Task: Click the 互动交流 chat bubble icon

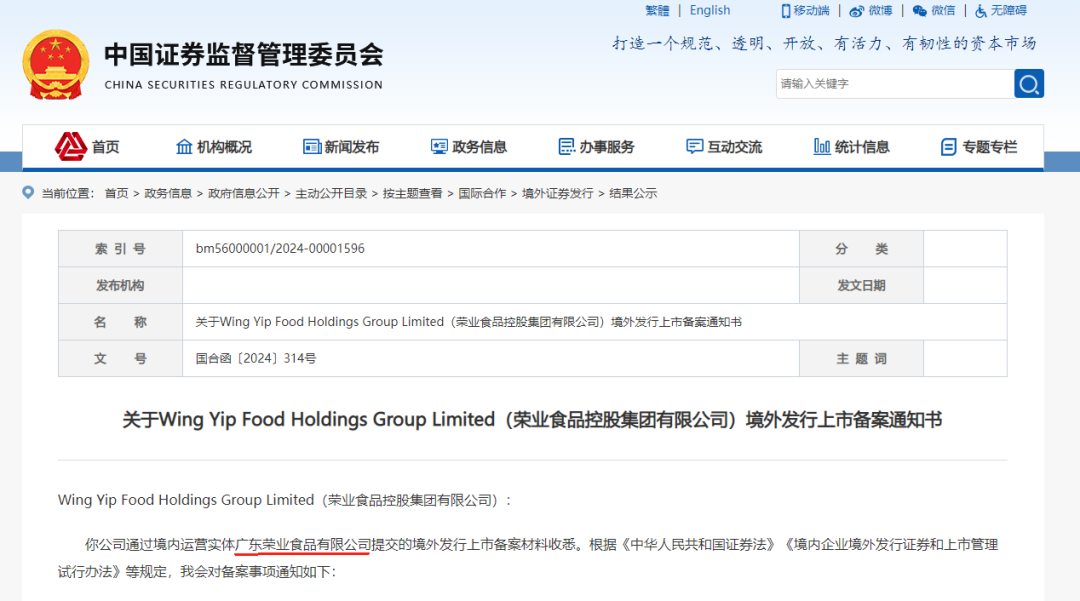Action: pyautogui.click(x=695, y=147)
